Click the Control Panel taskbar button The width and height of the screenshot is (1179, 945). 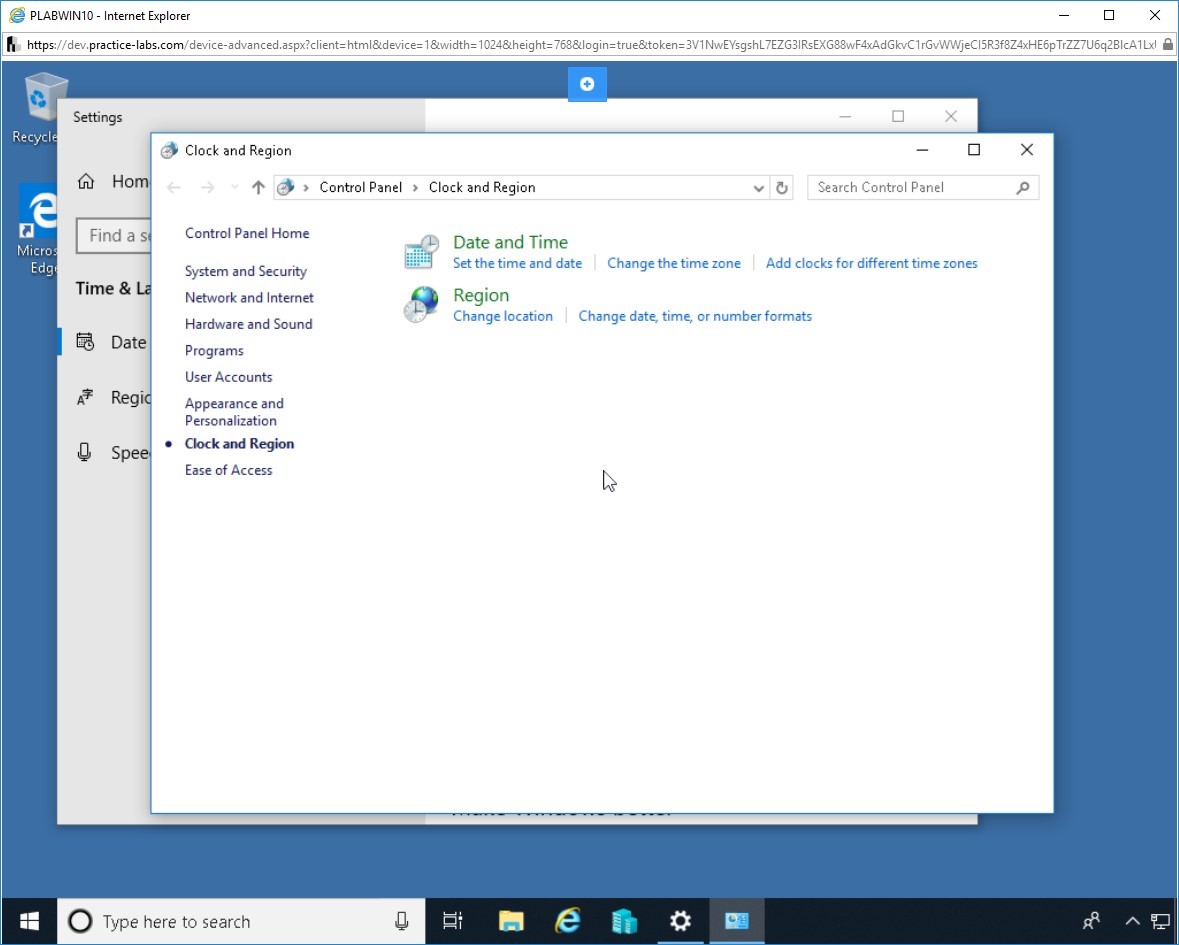[737, 921]
